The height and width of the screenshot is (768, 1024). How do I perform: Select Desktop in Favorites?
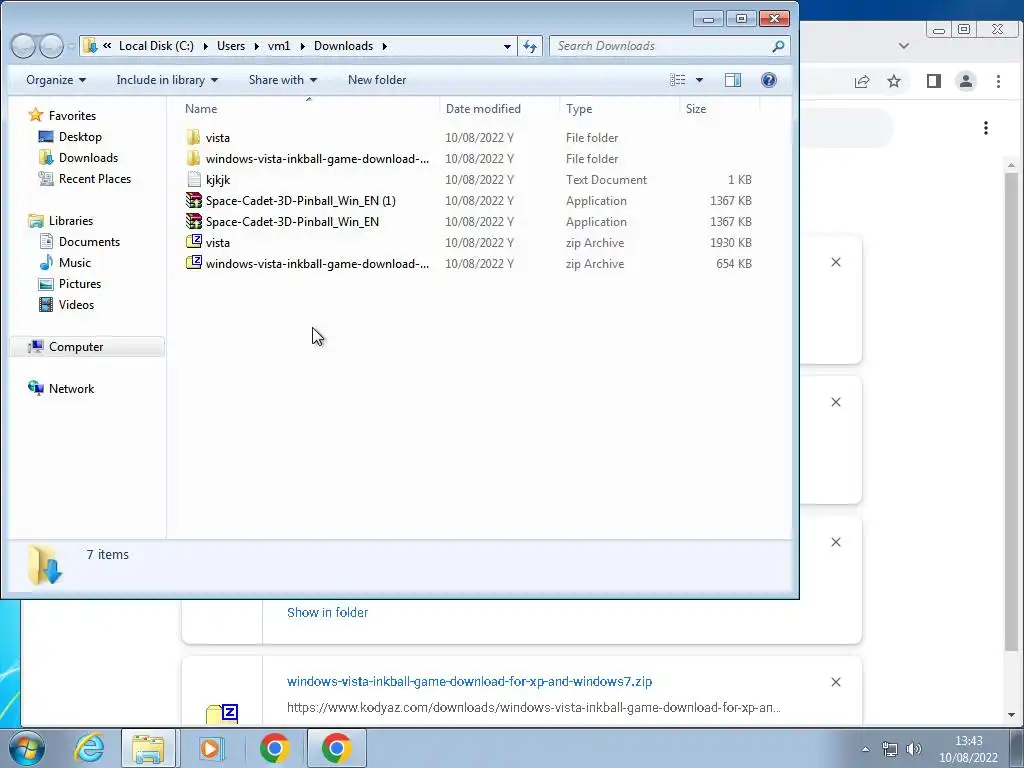pyautogui.click(x=80, y=136)
